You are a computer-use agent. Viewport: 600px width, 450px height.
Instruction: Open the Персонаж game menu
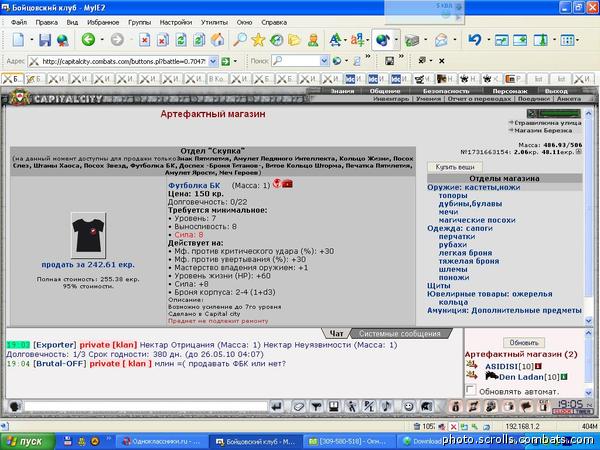coord(510,91)
